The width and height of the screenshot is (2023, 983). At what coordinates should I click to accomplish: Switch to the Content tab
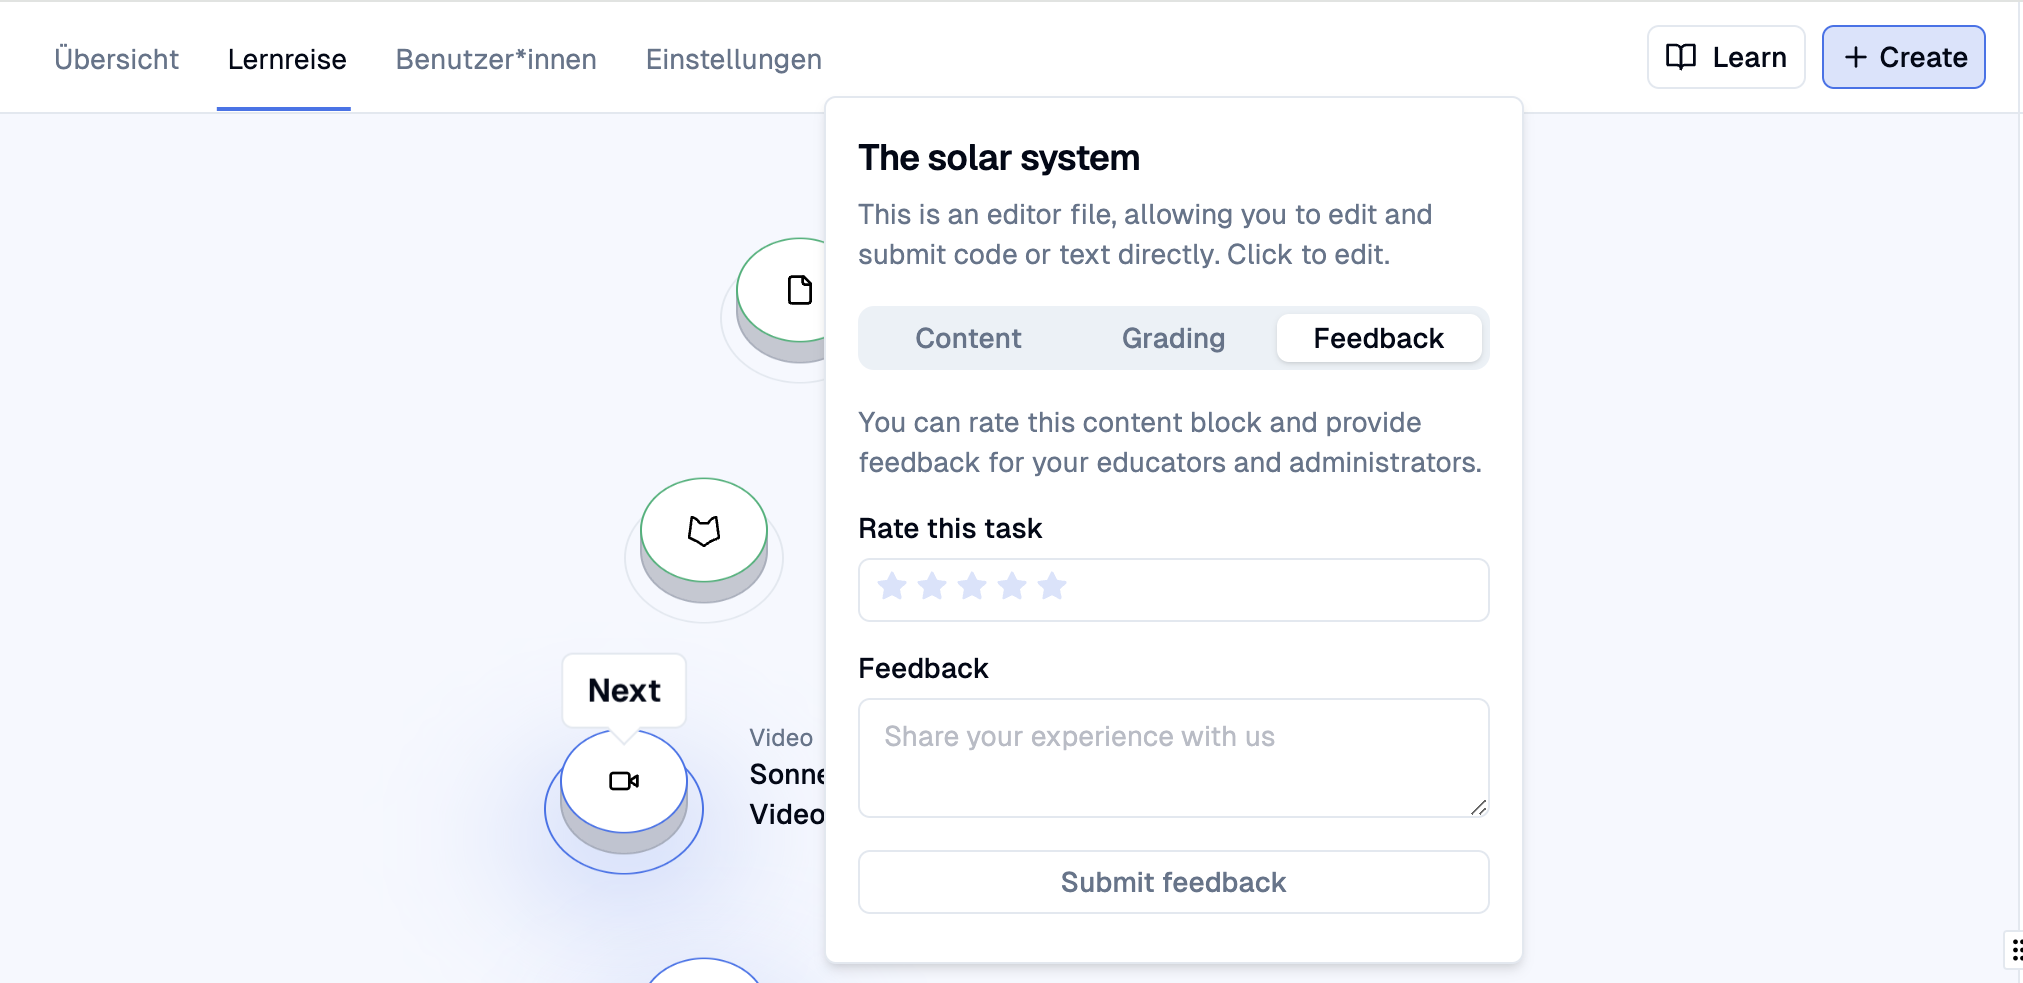[968, 338]
